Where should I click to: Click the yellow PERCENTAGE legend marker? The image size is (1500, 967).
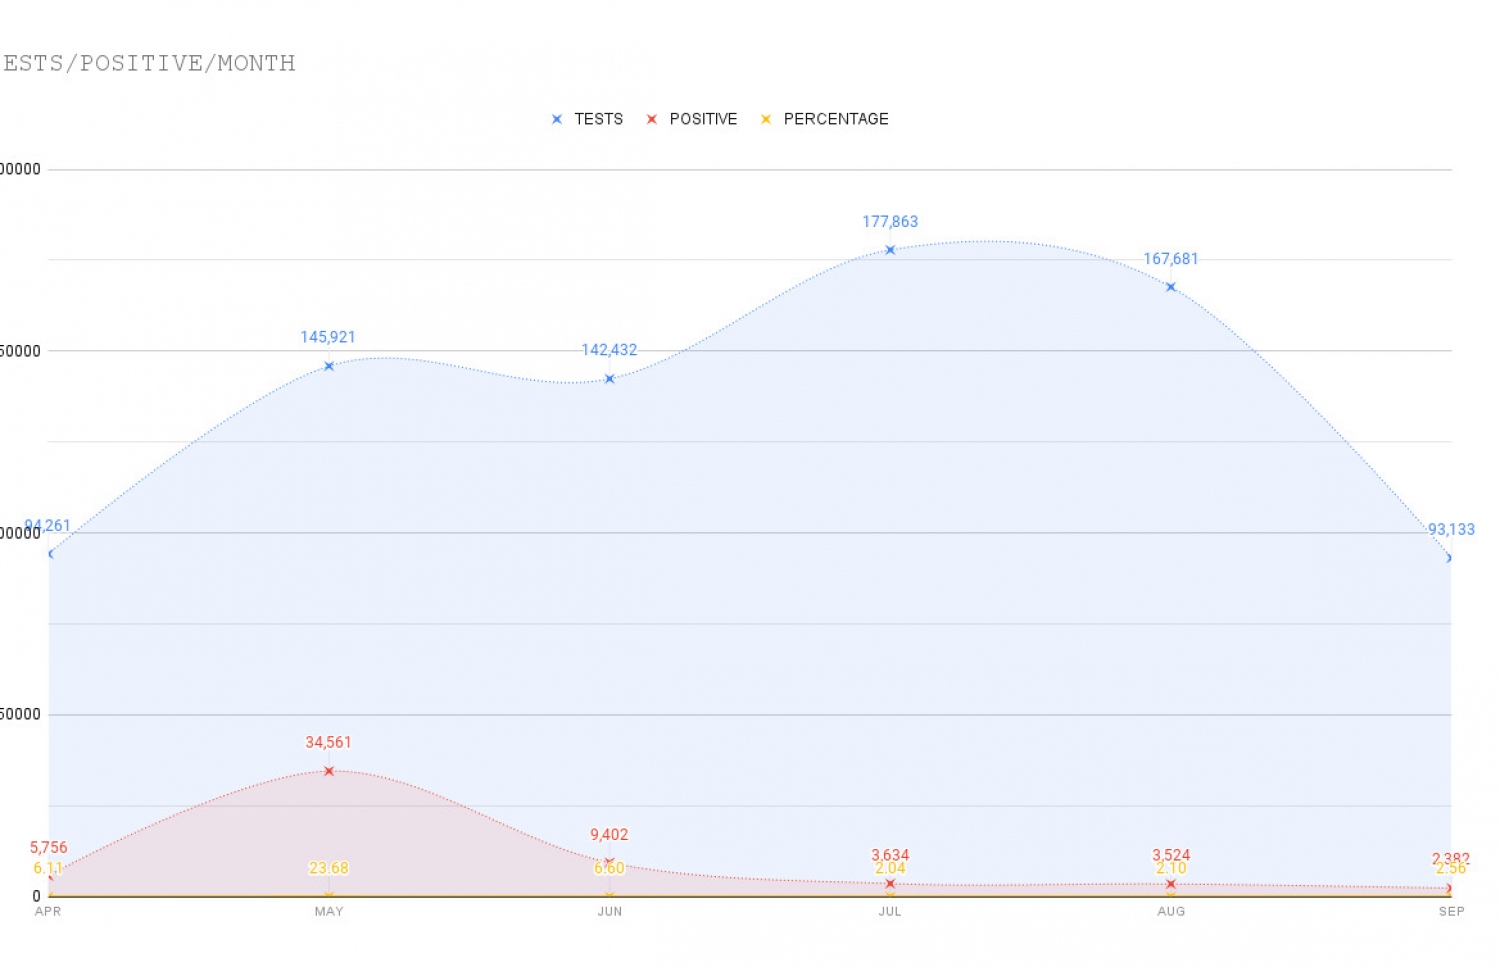tap(766, 119)
